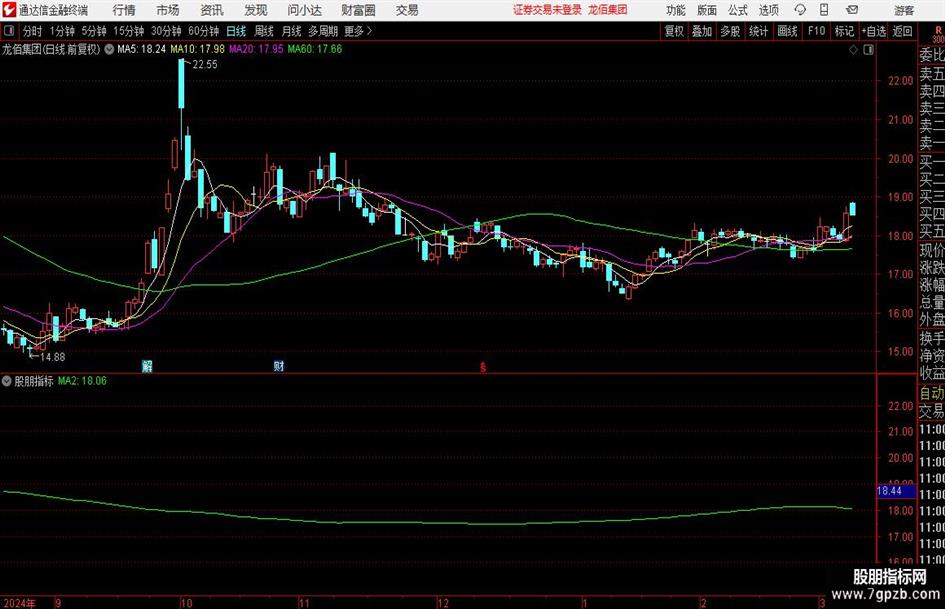Click the 画线 toolbar button

pyautogui.click(x=787, y=31)
